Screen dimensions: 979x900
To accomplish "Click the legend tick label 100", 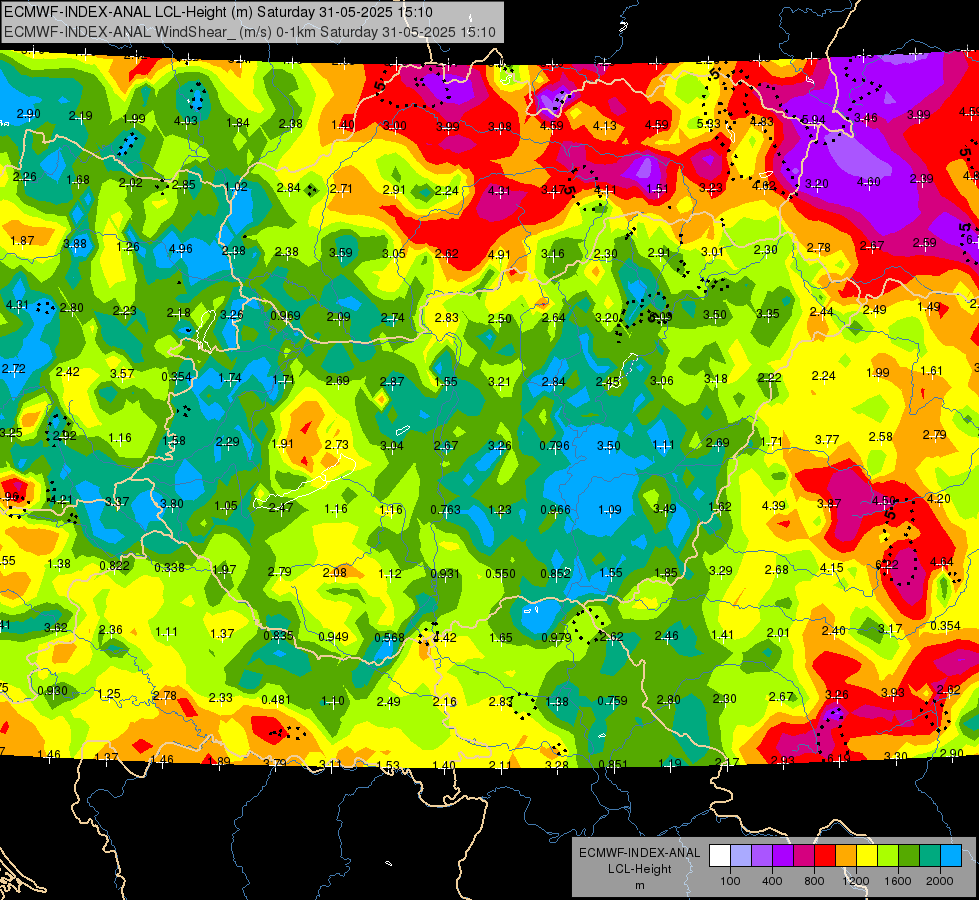I will point(730,881).
